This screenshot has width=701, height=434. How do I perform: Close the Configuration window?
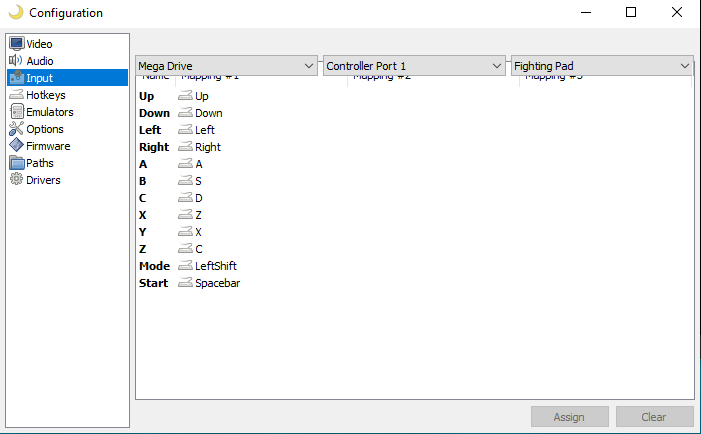(x=677, y=12)
